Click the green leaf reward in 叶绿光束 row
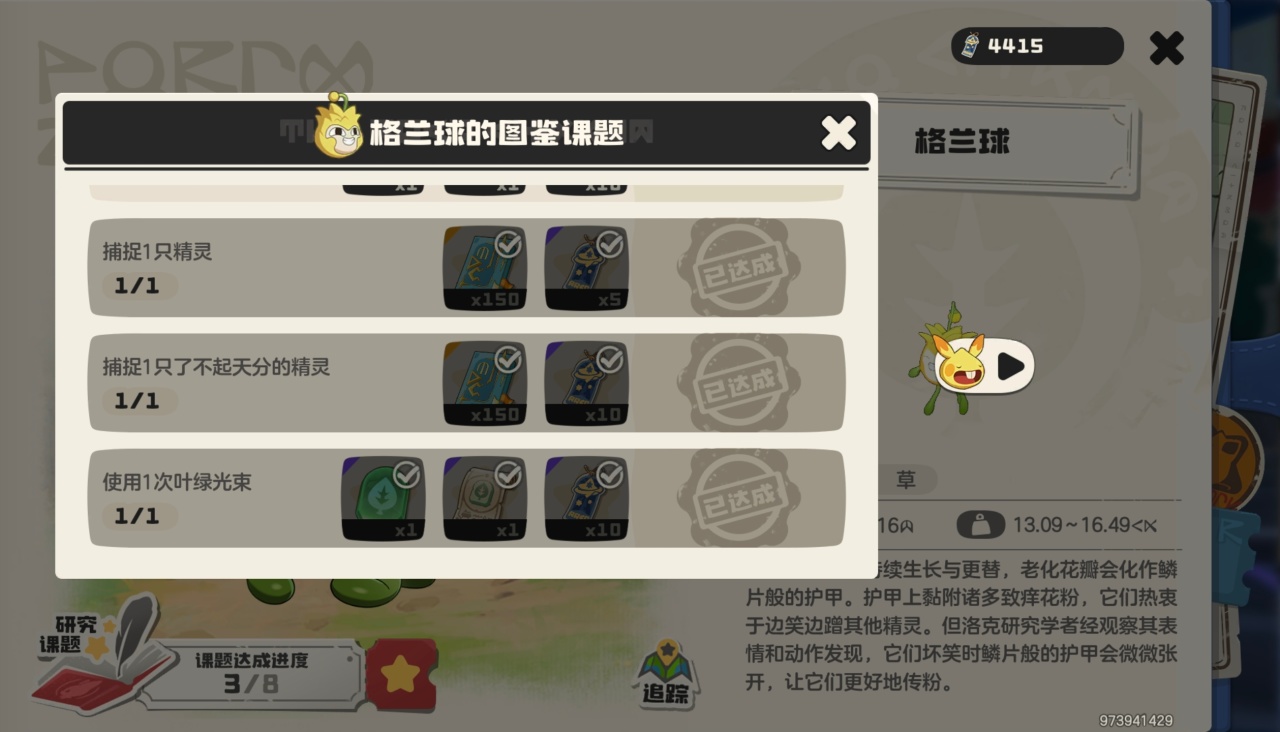This screenshot has height=732, width=1280. coord(383,499)
